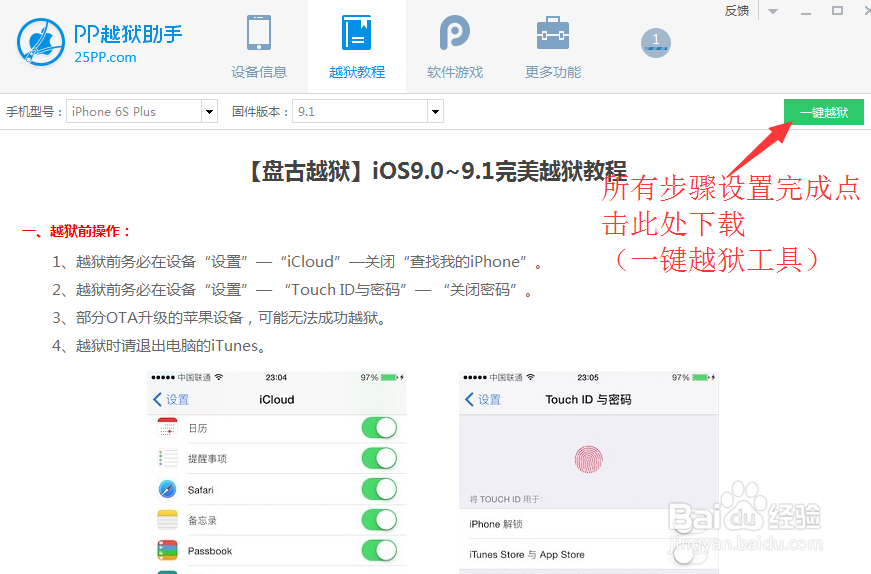Click the 提醒事项 reminders icon

(167, 458)
